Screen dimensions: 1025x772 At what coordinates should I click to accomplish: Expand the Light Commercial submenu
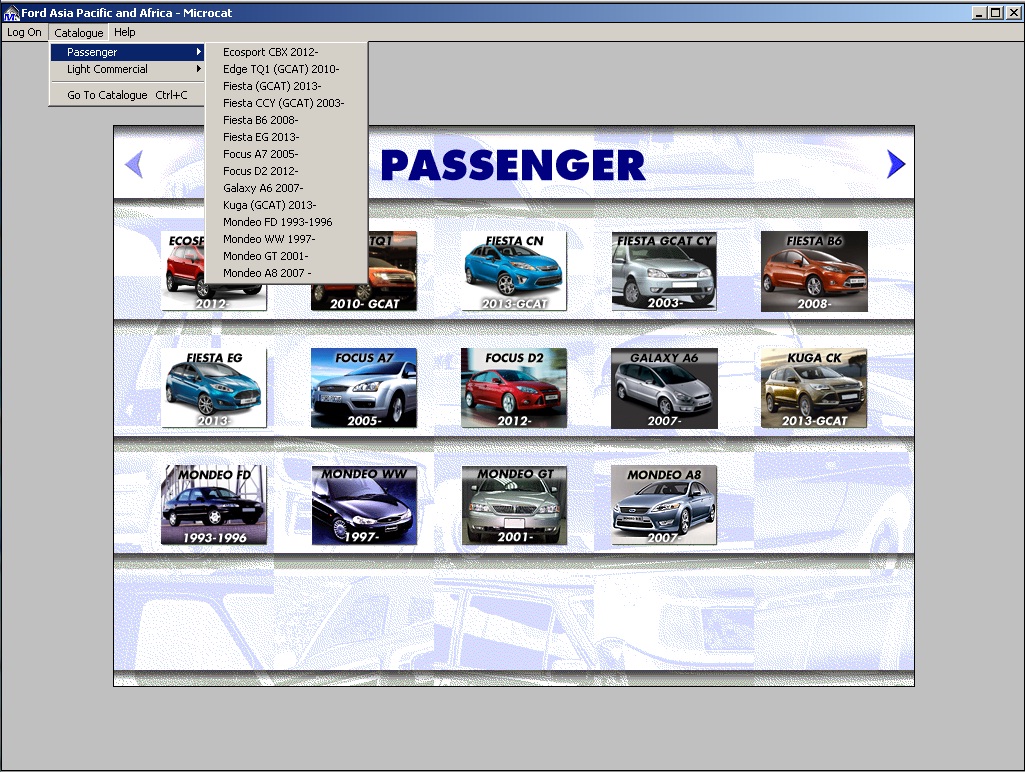pyautogui.click(x=127, y=69)
